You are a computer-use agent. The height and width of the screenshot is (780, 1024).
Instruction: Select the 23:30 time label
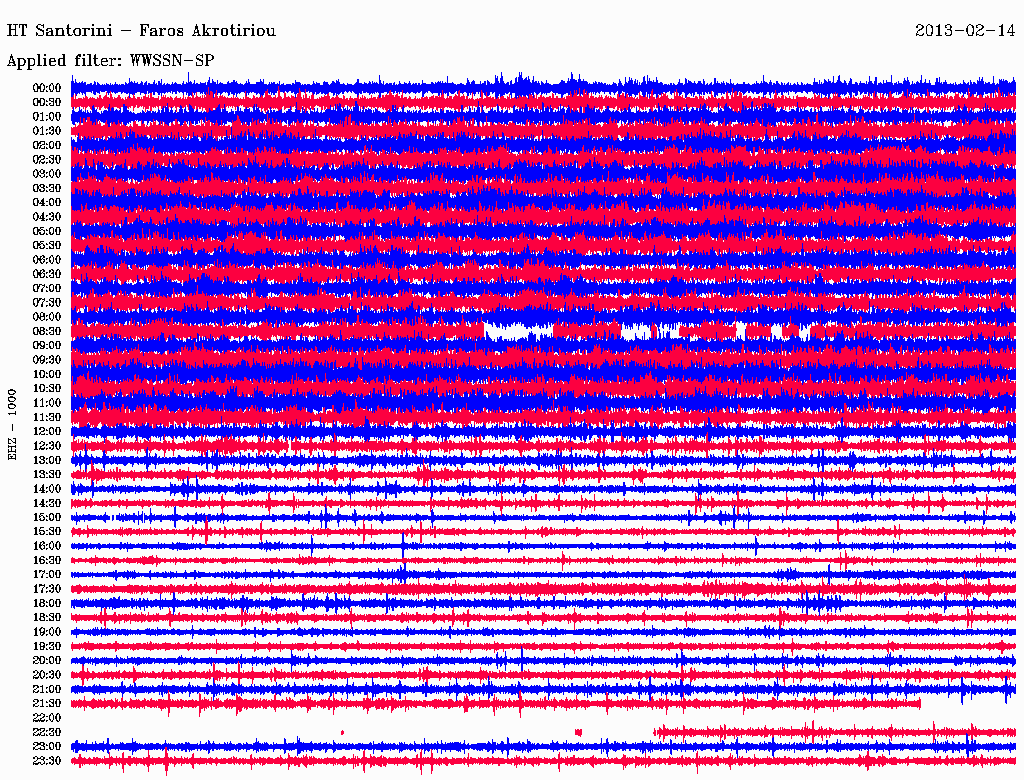[x=47, y=761]
